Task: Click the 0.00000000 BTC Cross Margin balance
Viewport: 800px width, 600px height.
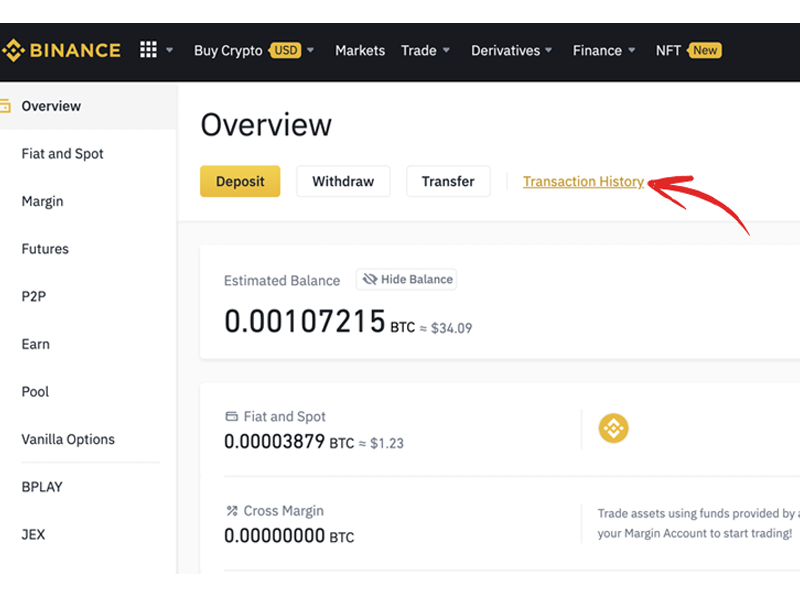Action: coord(289,536)
